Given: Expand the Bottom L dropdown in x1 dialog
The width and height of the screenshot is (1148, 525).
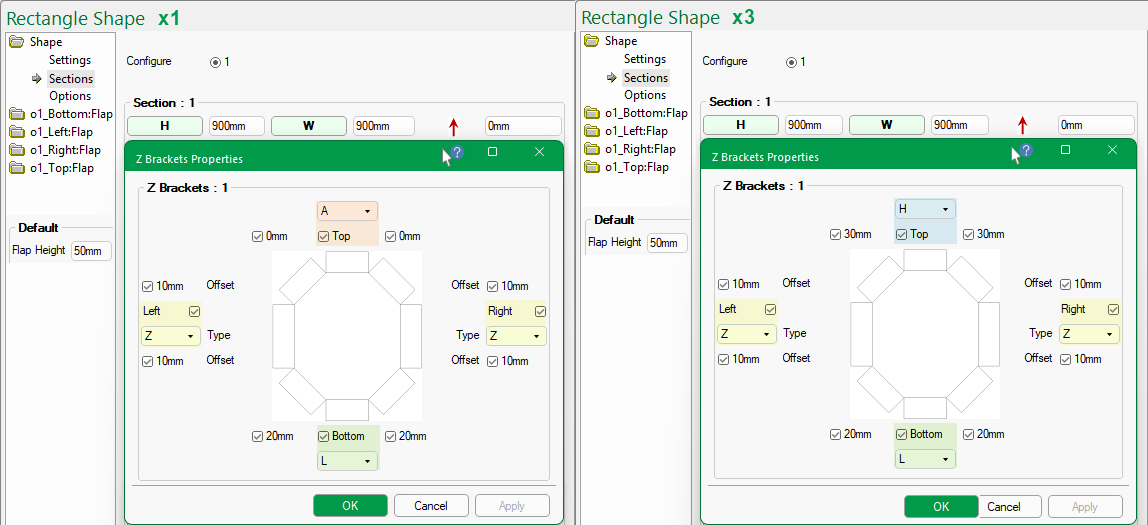Looking at the screenshot, I should pyautogui.click(x=347, y=461).
